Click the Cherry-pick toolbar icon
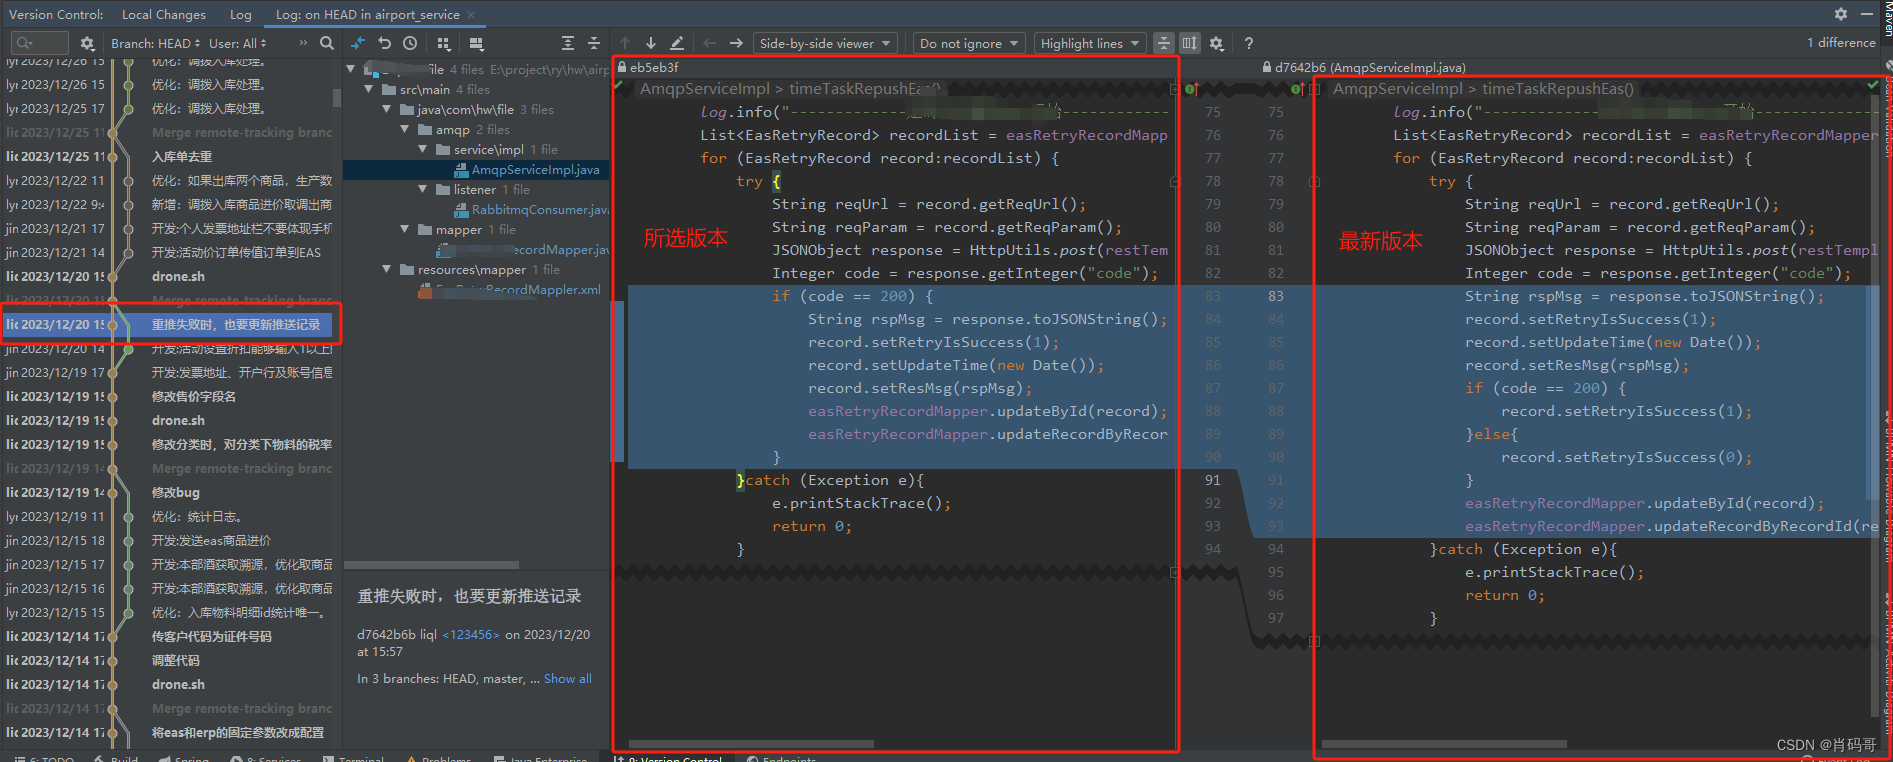Screen dimensions: 1893x762 point(358,43)
